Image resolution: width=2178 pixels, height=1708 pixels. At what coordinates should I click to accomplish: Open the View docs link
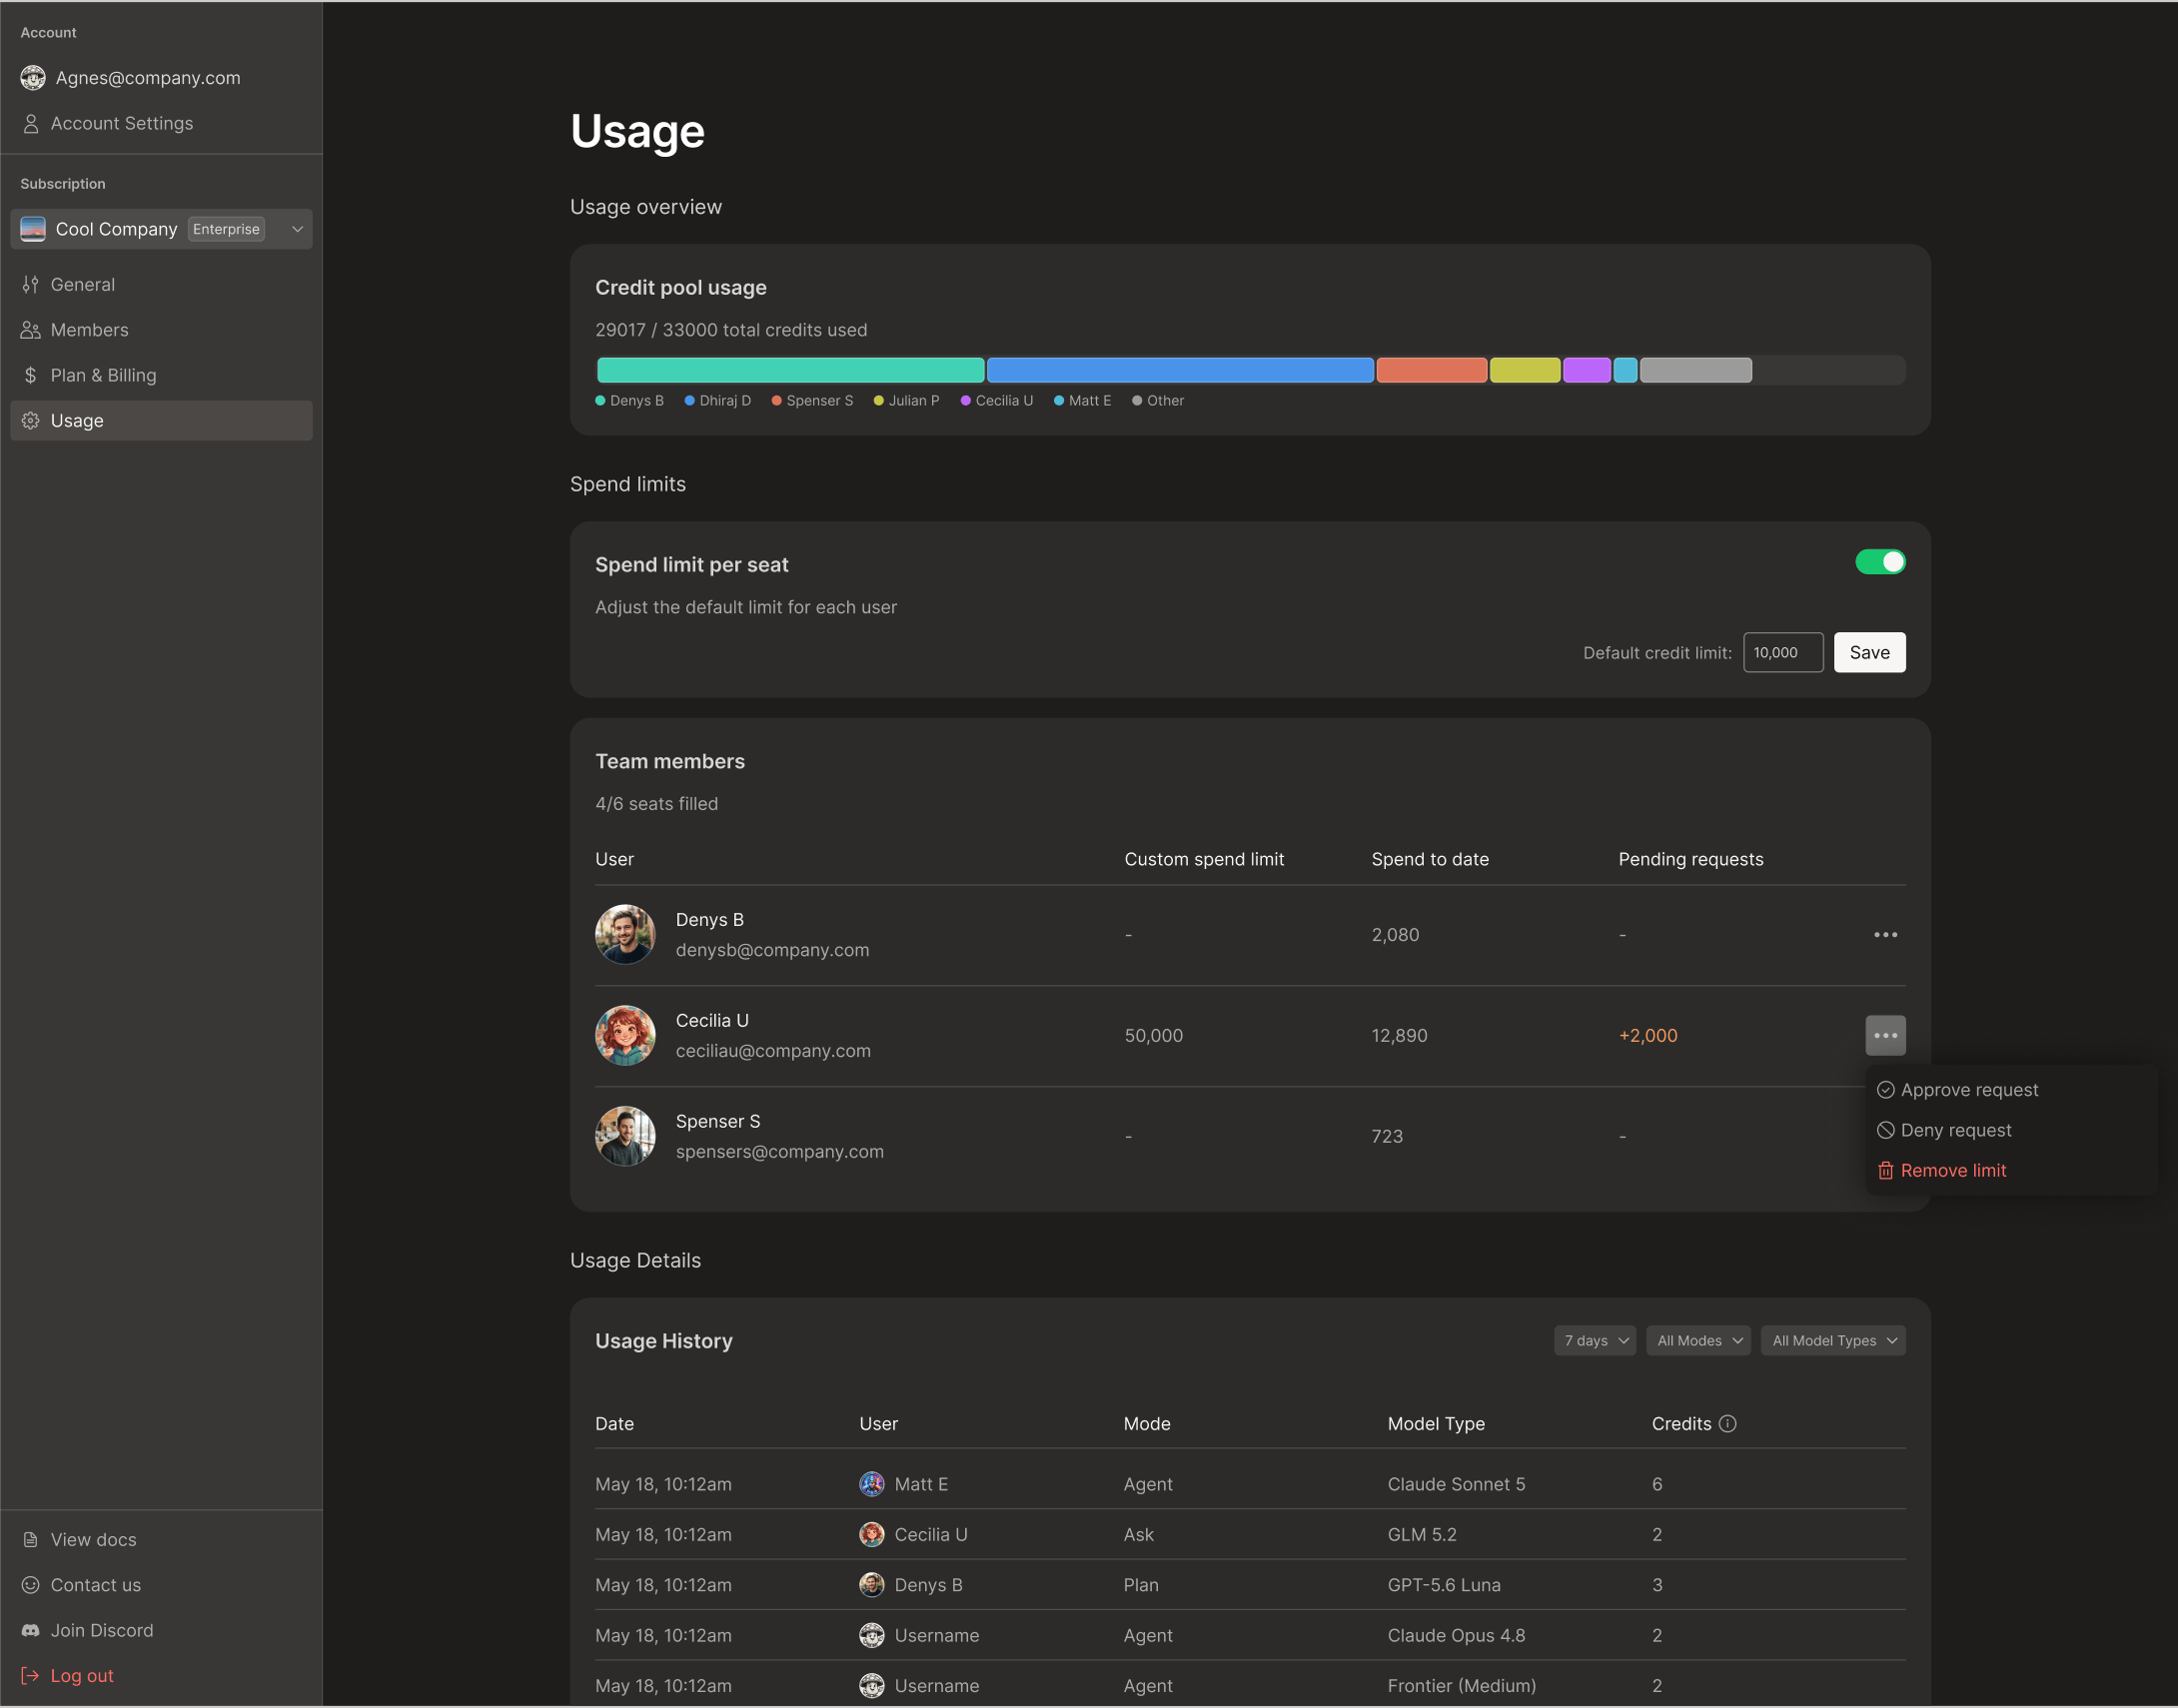(161, 1540)
